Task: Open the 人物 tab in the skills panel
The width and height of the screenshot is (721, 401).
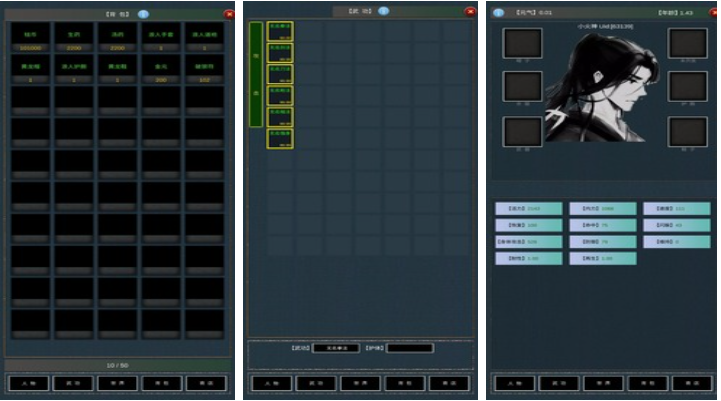Action: [x=272, y=383]
